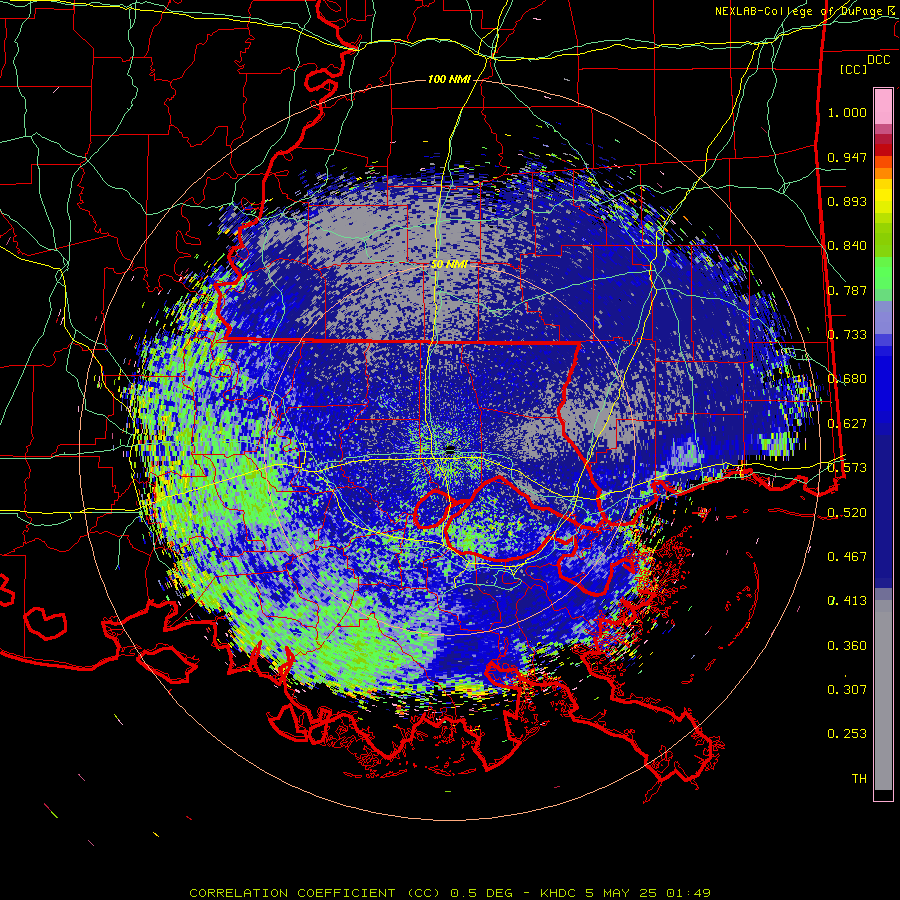The width and height of the screenshot is (900, 900).
Task: Select the 0.413 scale label
Action: pyautogui.click(x=847, y=601)
